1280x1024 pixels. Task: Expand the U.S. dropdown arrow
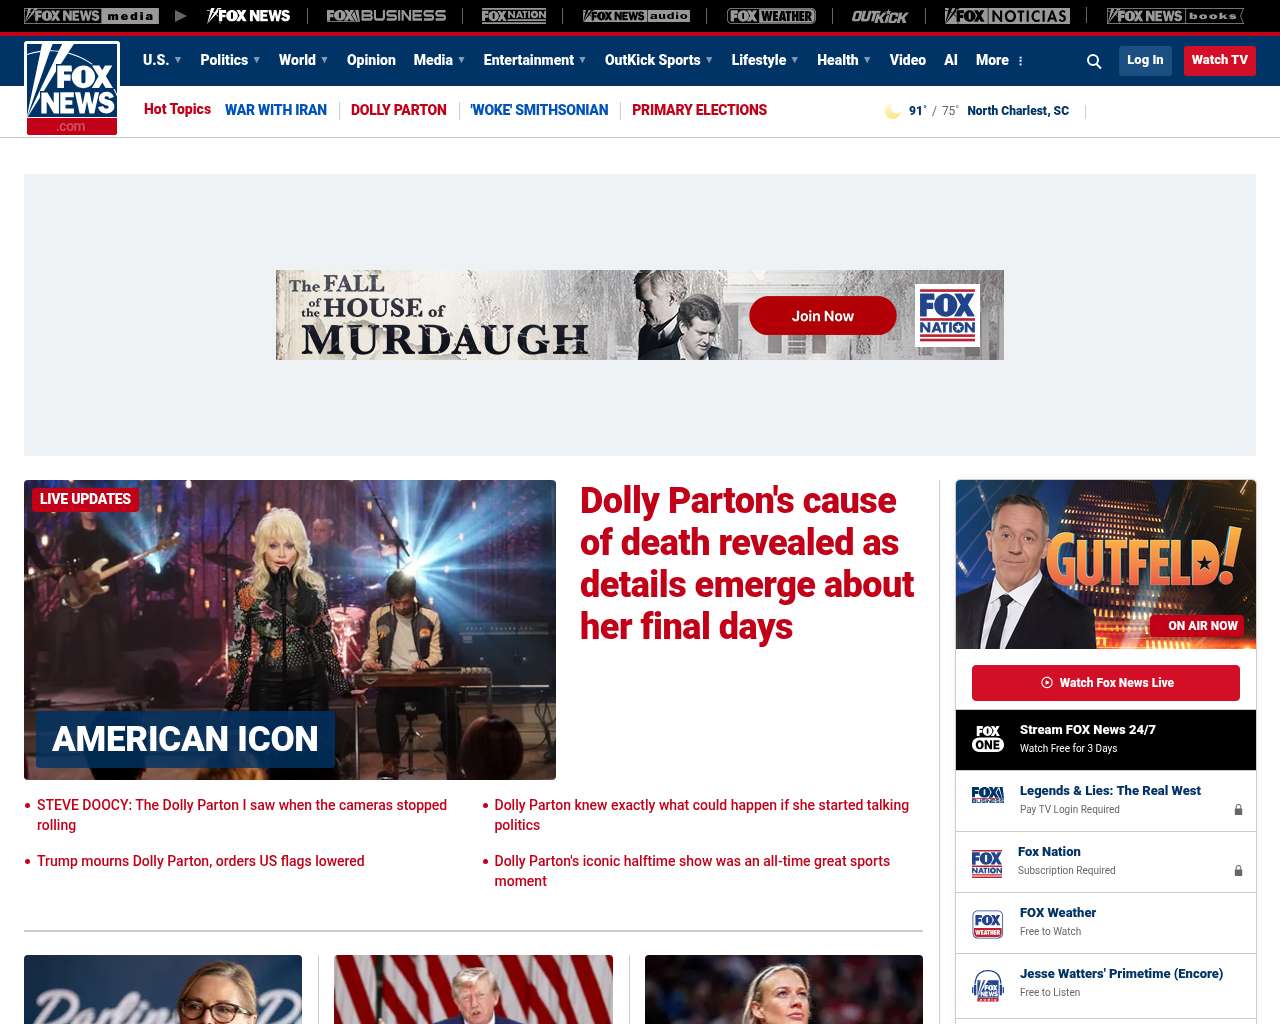(178, 60)
